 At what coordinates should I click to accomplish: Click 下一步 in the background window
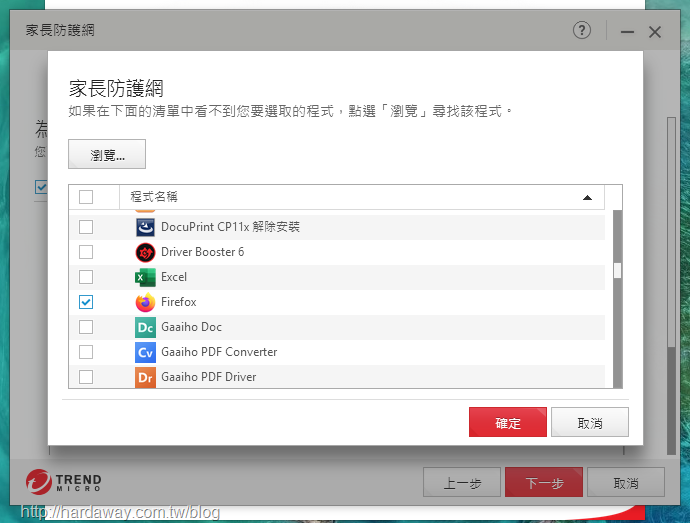tap(544, 482)
